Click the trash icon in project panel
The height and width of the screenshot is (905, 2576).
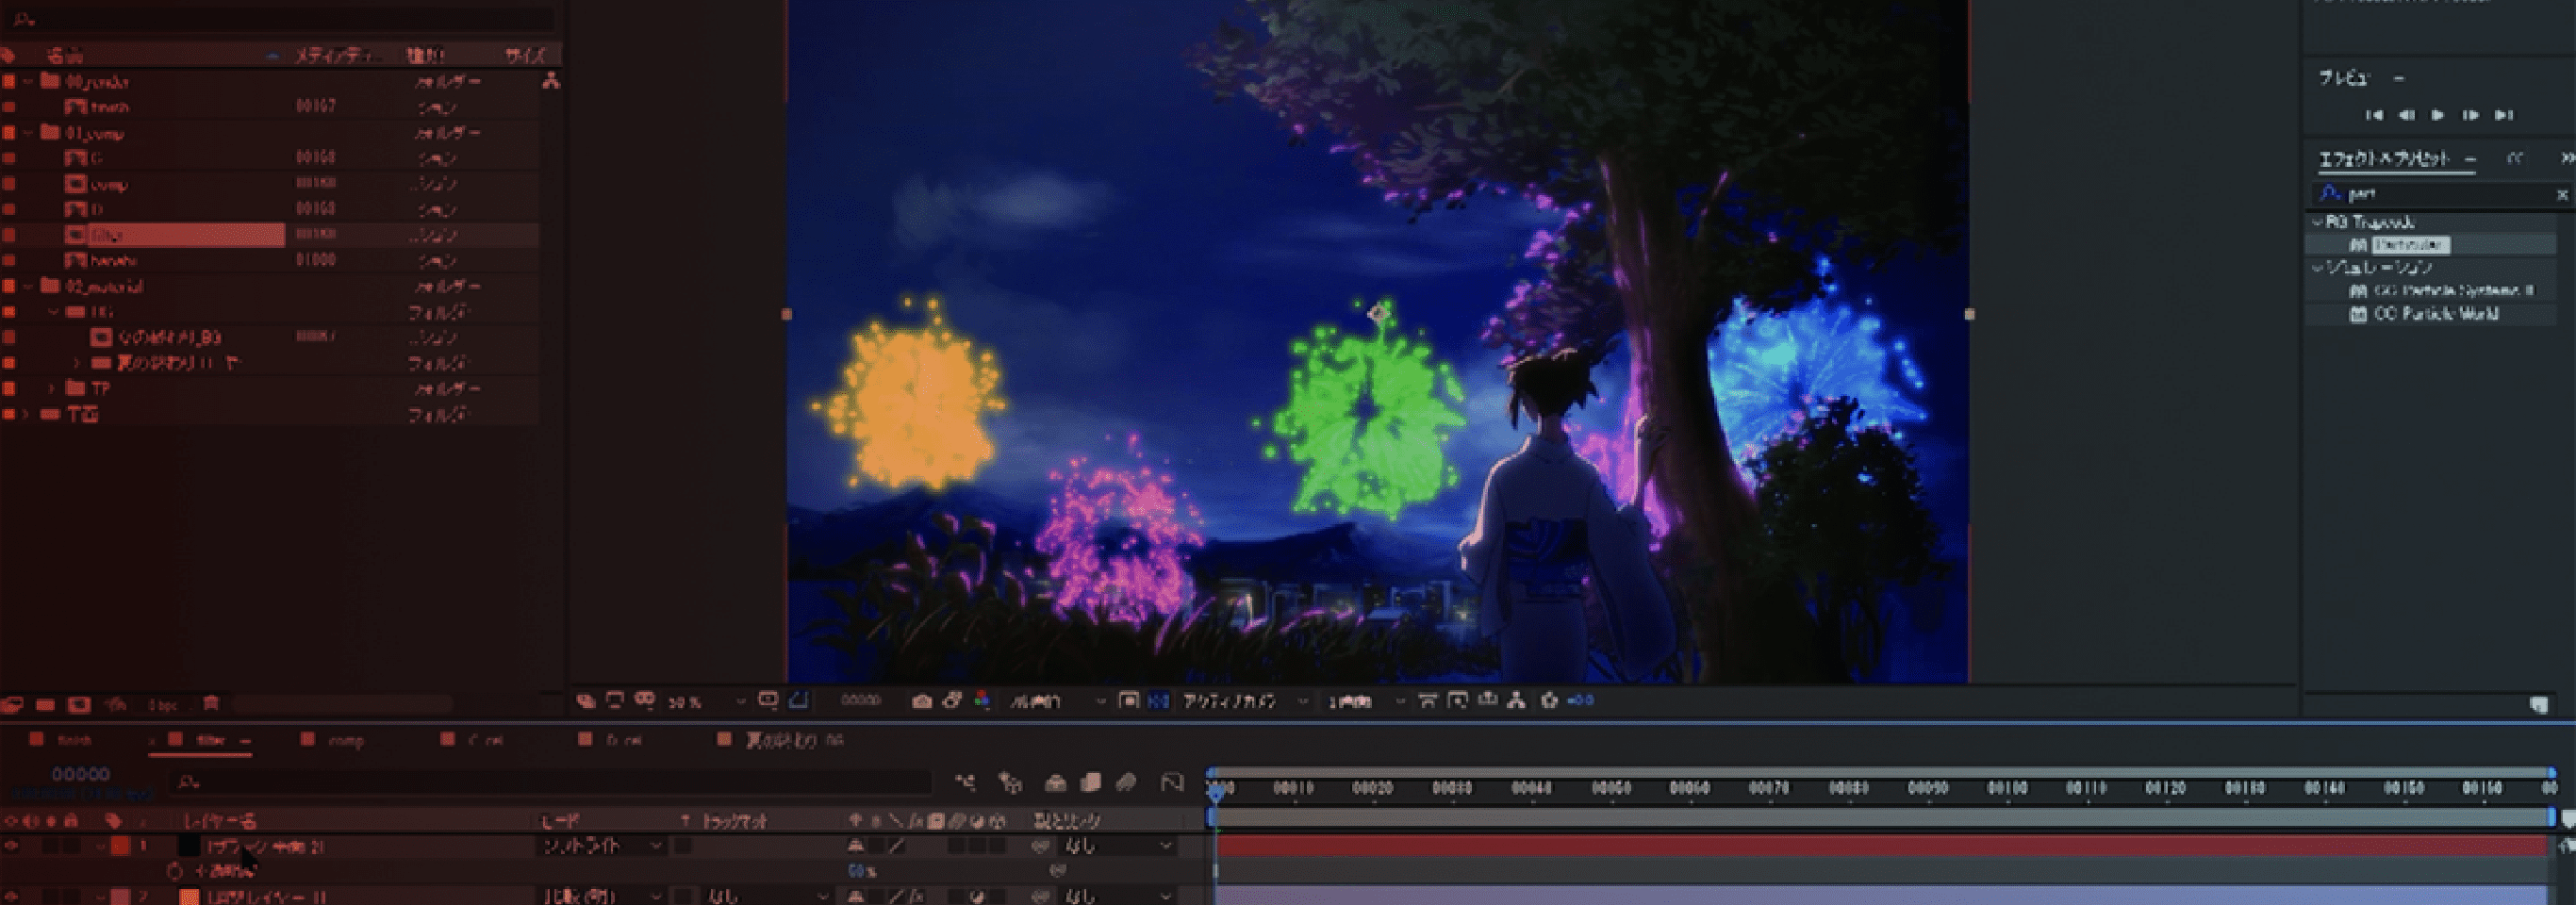pos(211,704)
